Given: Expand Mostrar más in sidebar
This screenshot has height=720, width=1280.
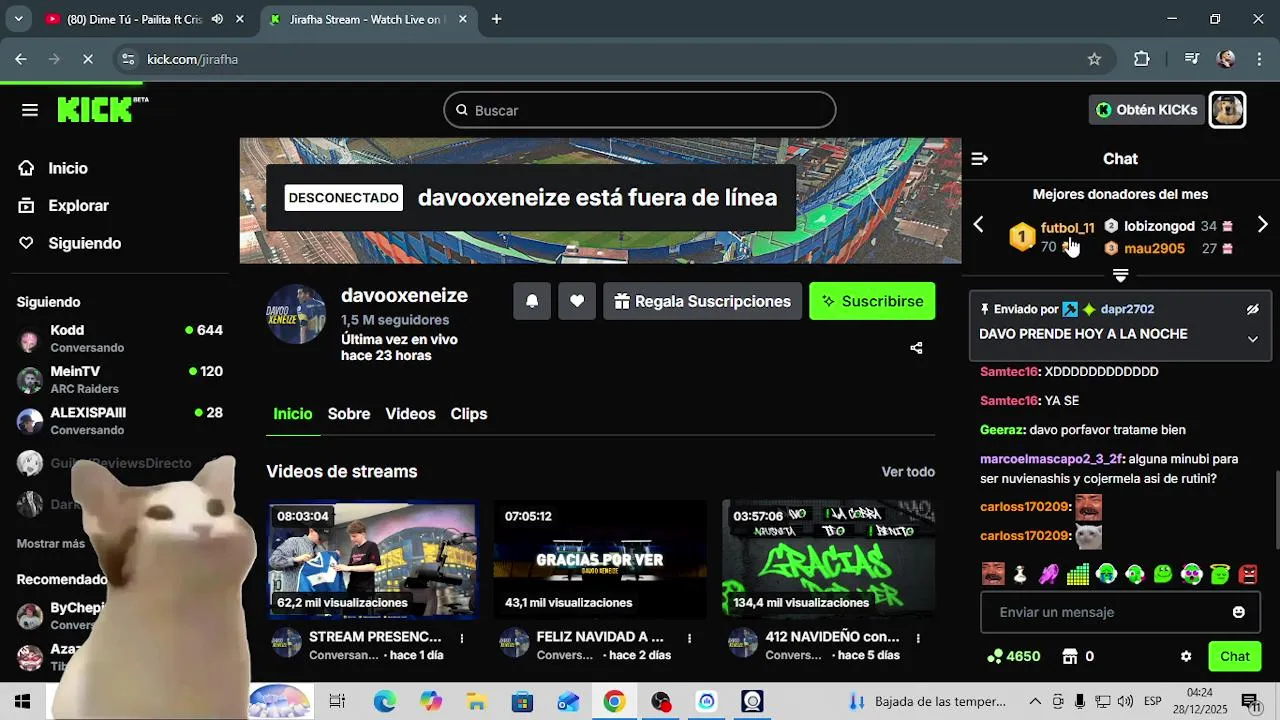Looking at the screenshot, I should tap(51, 544).
